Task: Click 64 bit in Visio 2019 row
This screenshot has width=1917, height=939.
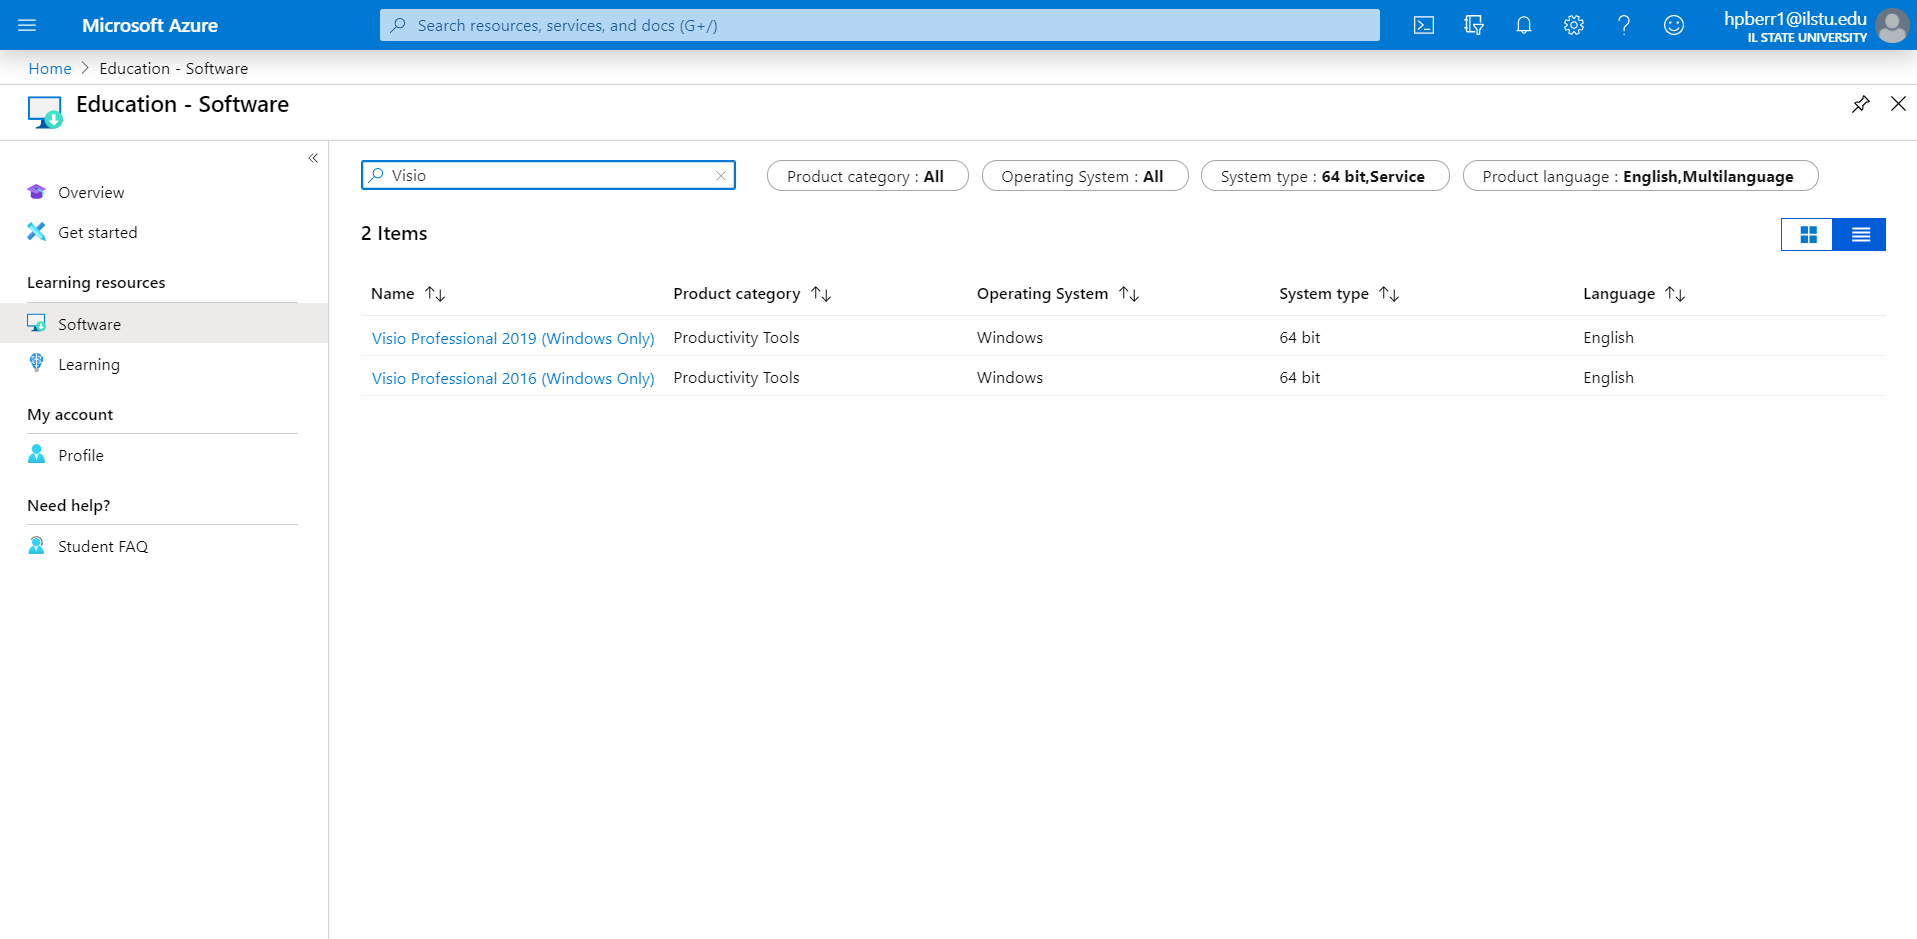Action: click(1300, 338)
